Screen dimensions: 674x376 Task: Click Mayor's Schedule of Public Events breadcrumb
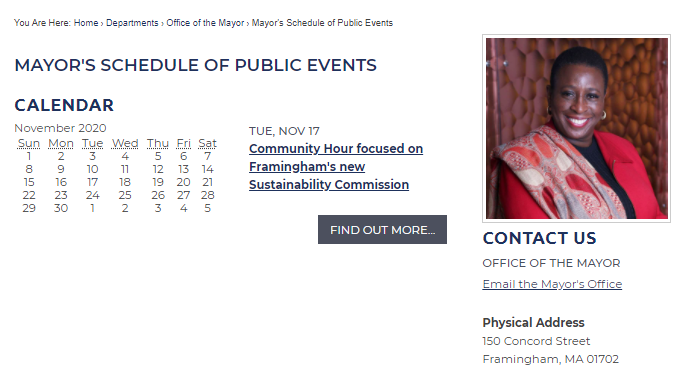(322, 23)
